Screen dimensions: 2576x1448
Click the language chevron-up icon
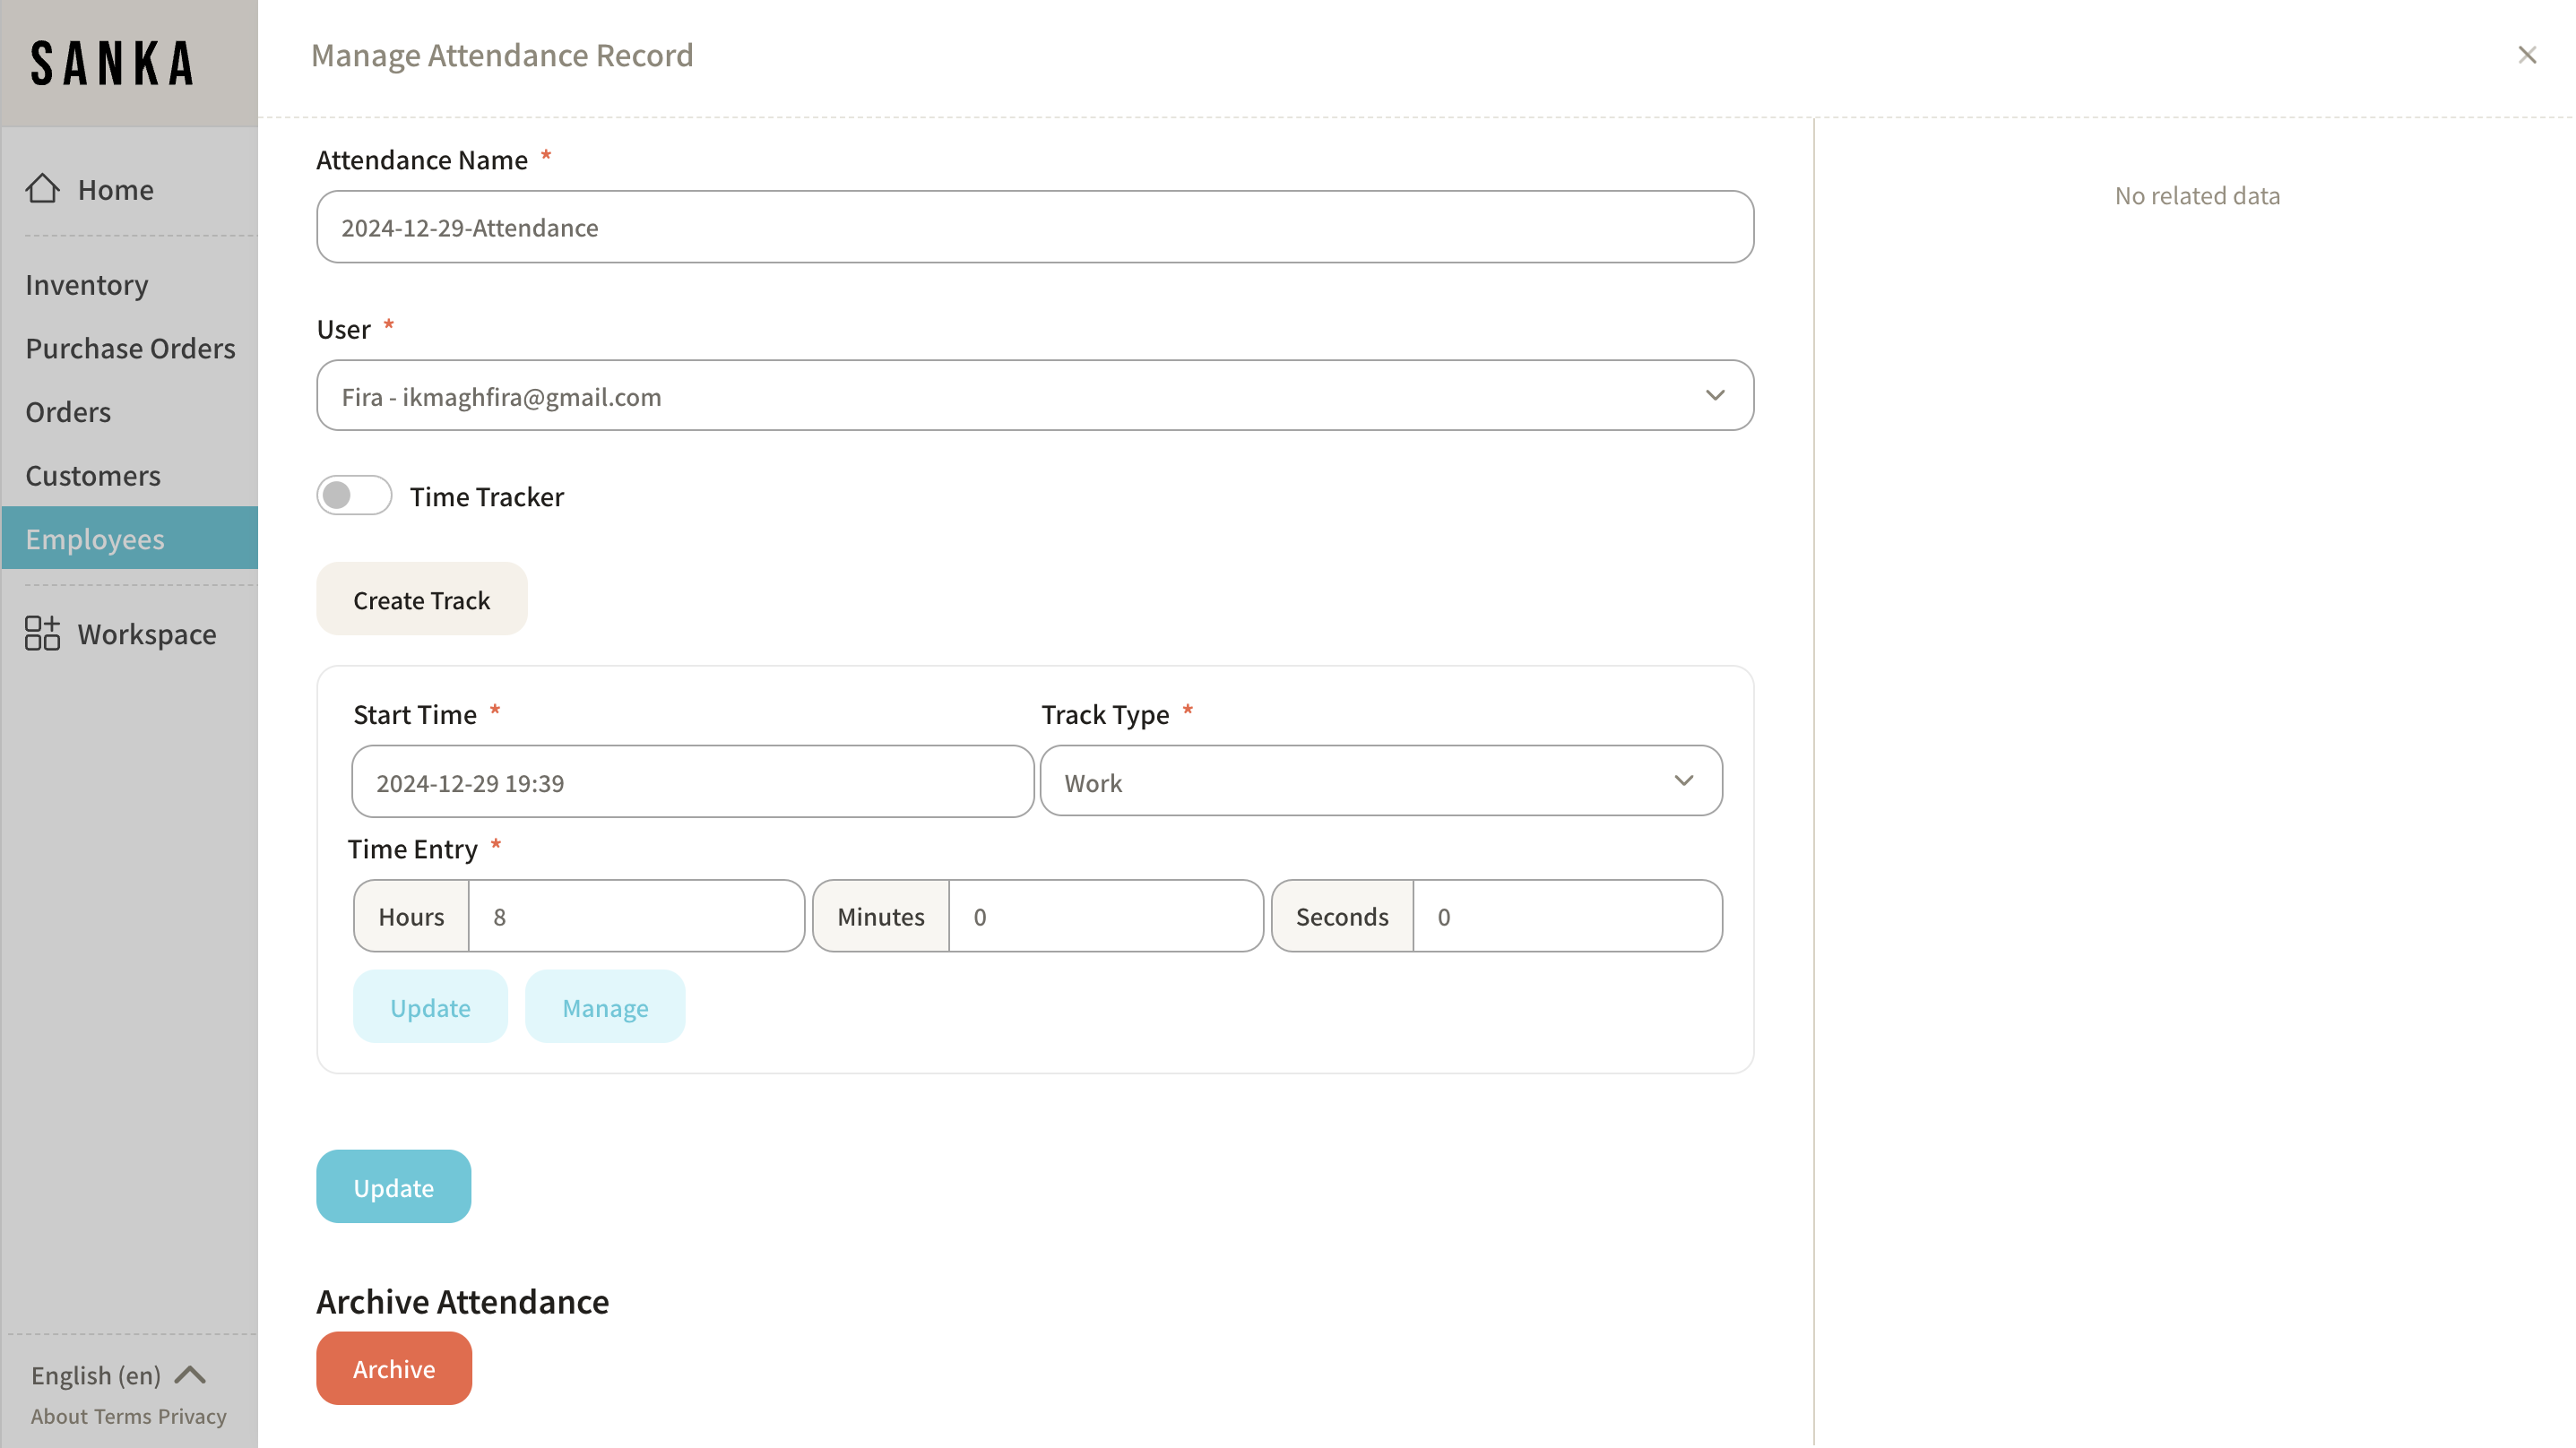tap(190, 1375)
